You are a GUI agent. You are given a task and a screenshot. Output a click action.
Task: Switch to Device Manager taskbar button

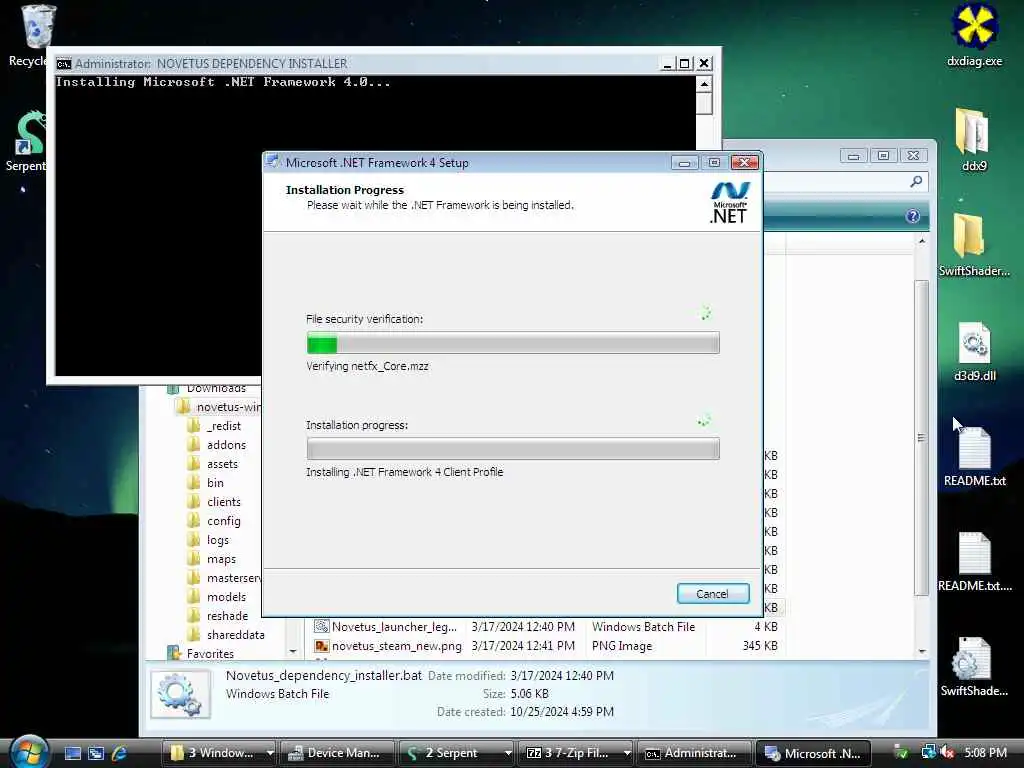tap(337, 753)
